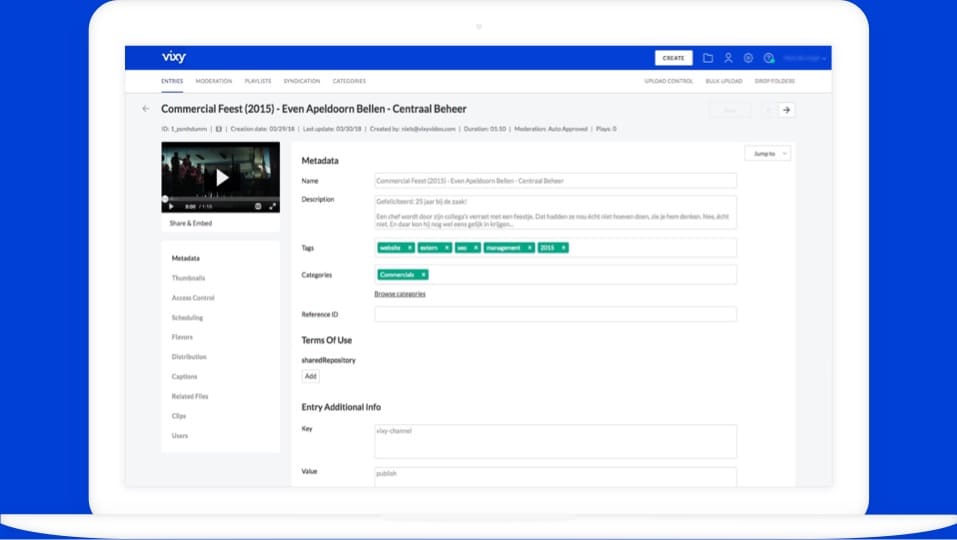The width and height of the screenshot is (957, 540).
Task: Open the settings gear icon in header
Action: [748, 58]
